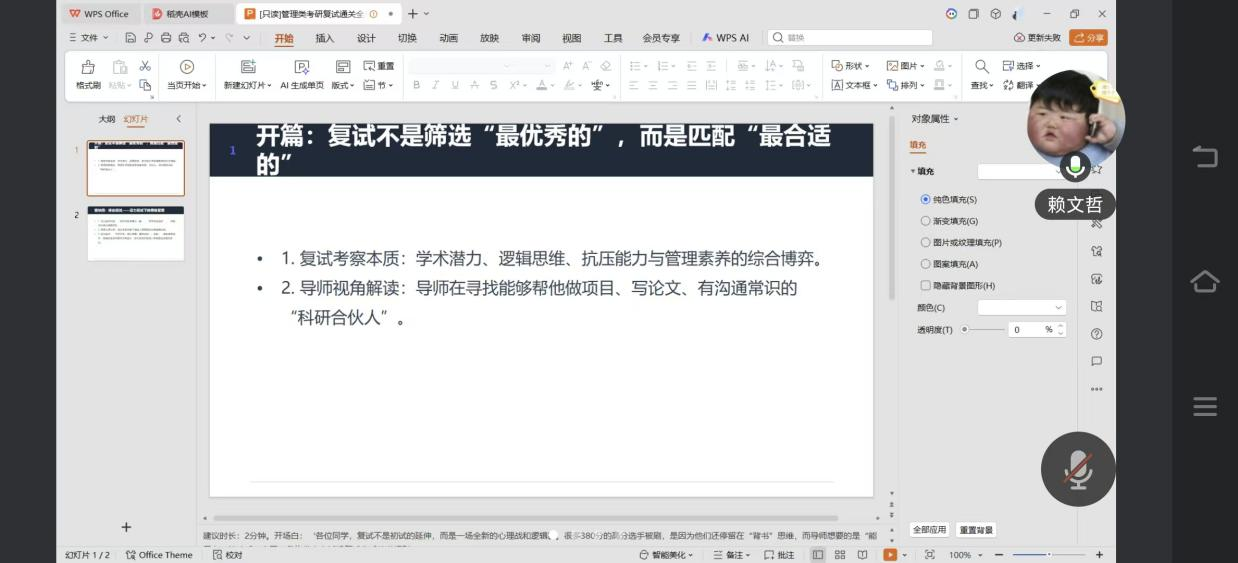Click the print icon in quick toolbar
1238x563 pixels.
pyautogui.click(x=166, y=38)
